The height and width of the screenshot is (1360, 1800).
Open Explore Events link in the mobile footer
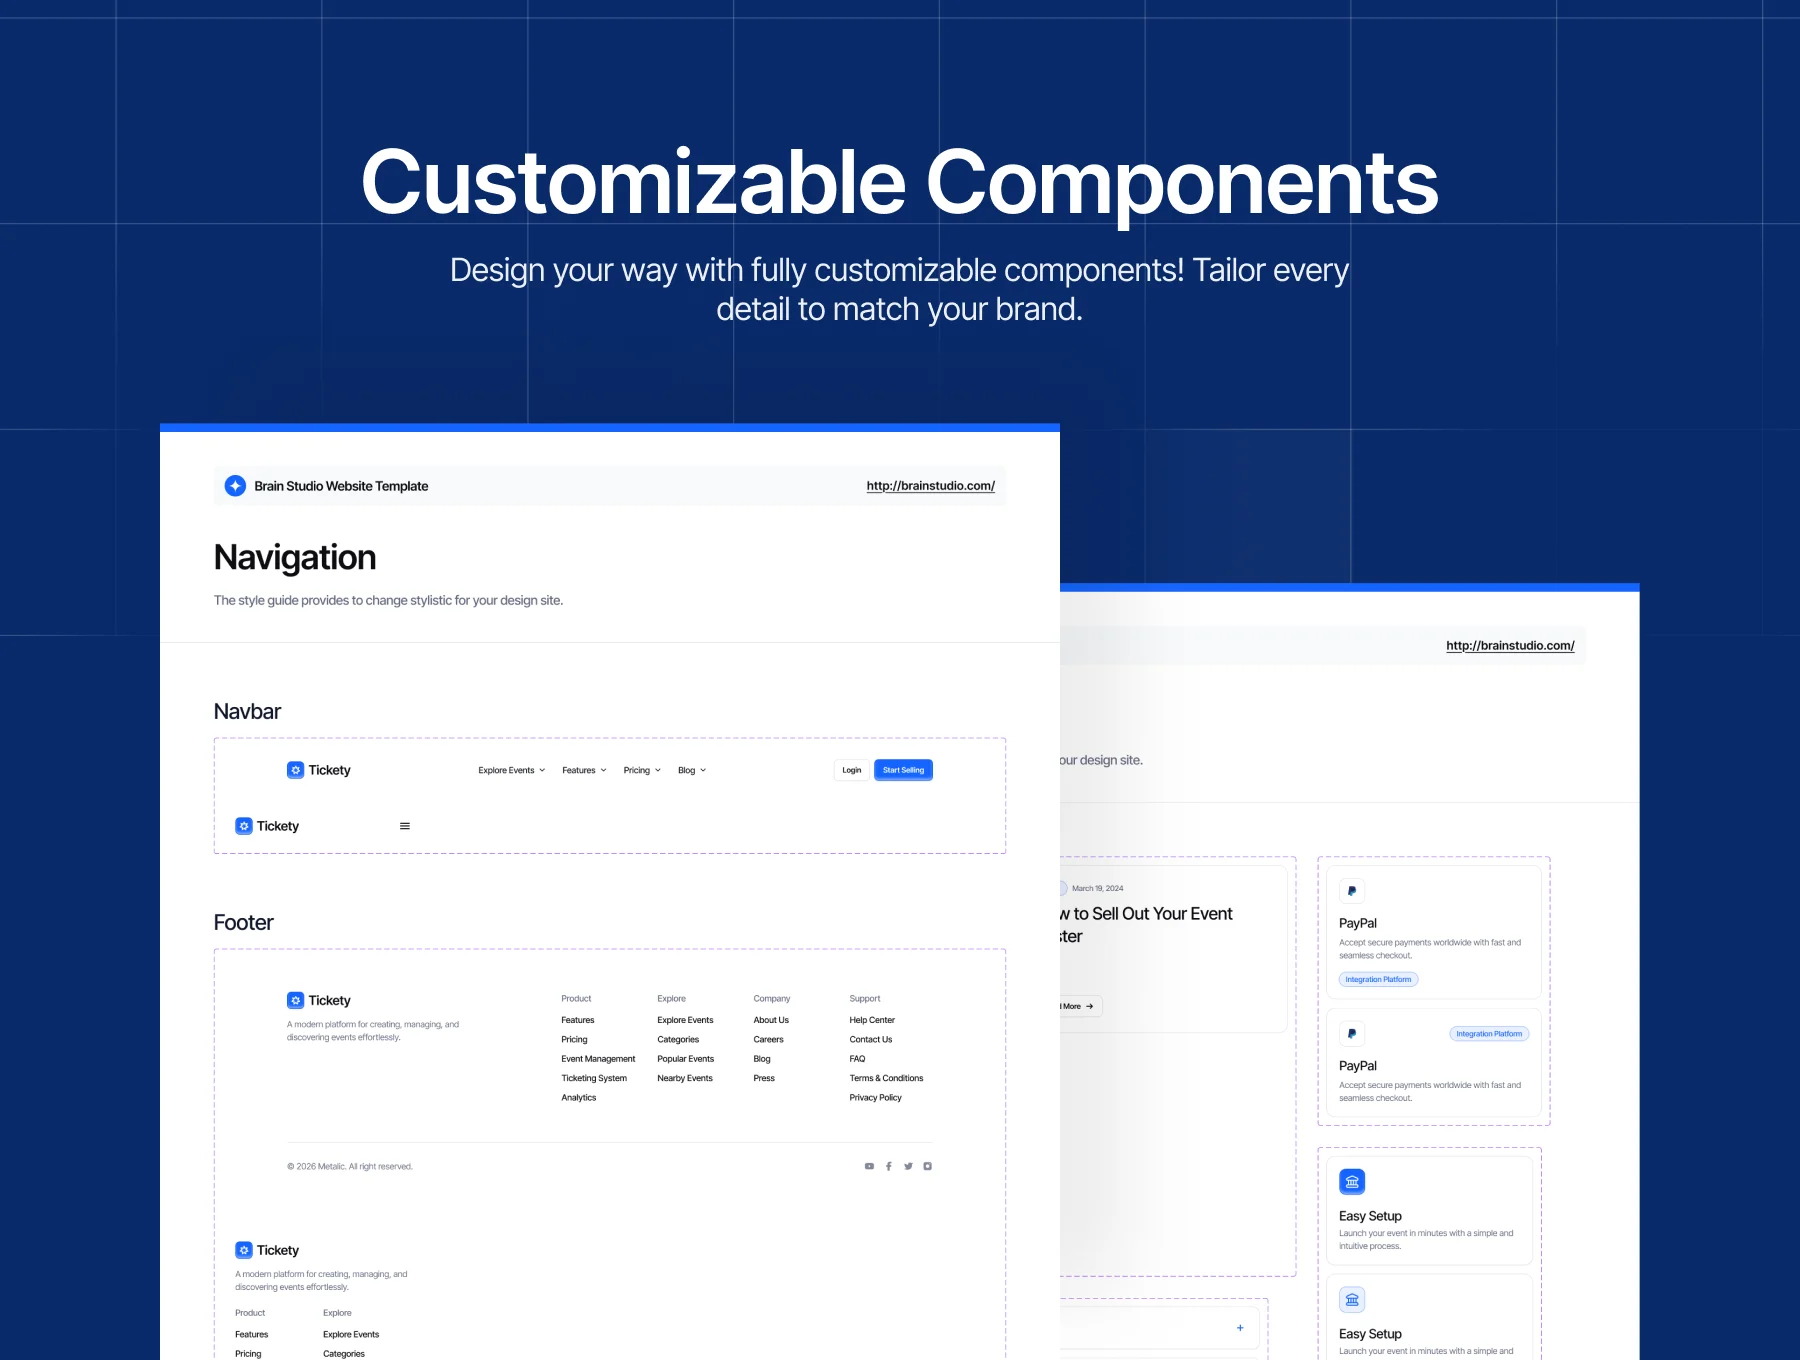pyautogui.click(x=351, y=1334)
